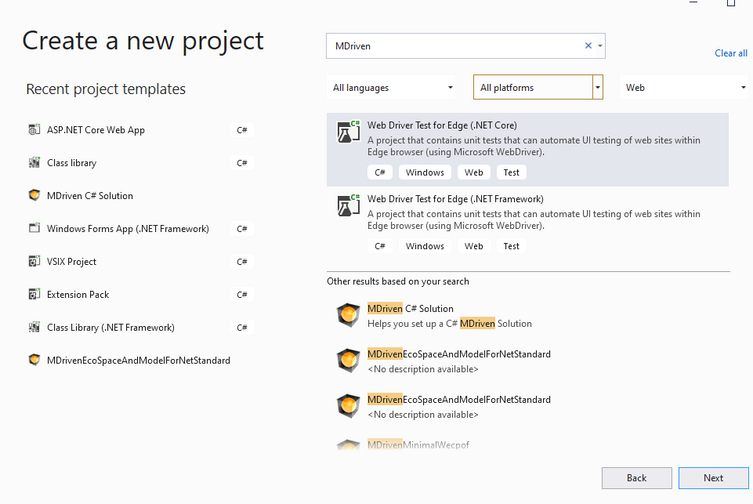753x504 pixels.
Task: Open the Web project type dropdown
Action: 685,88
